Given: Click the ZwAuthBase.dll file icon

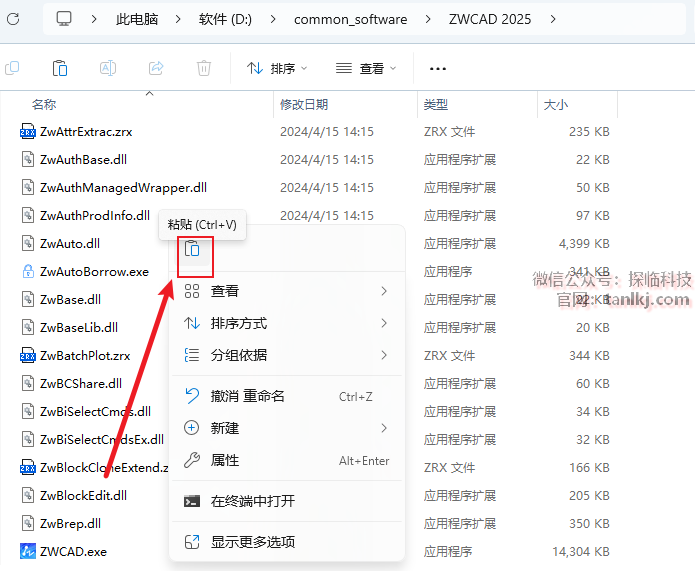Looking at the screenshot, I should coord(28,160).
